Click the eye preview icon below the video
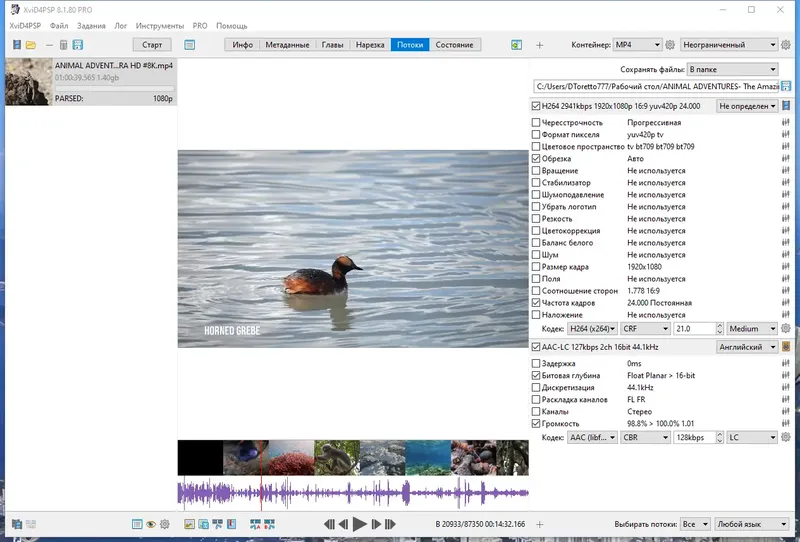800x542 pixels. [x=151, y=524]
